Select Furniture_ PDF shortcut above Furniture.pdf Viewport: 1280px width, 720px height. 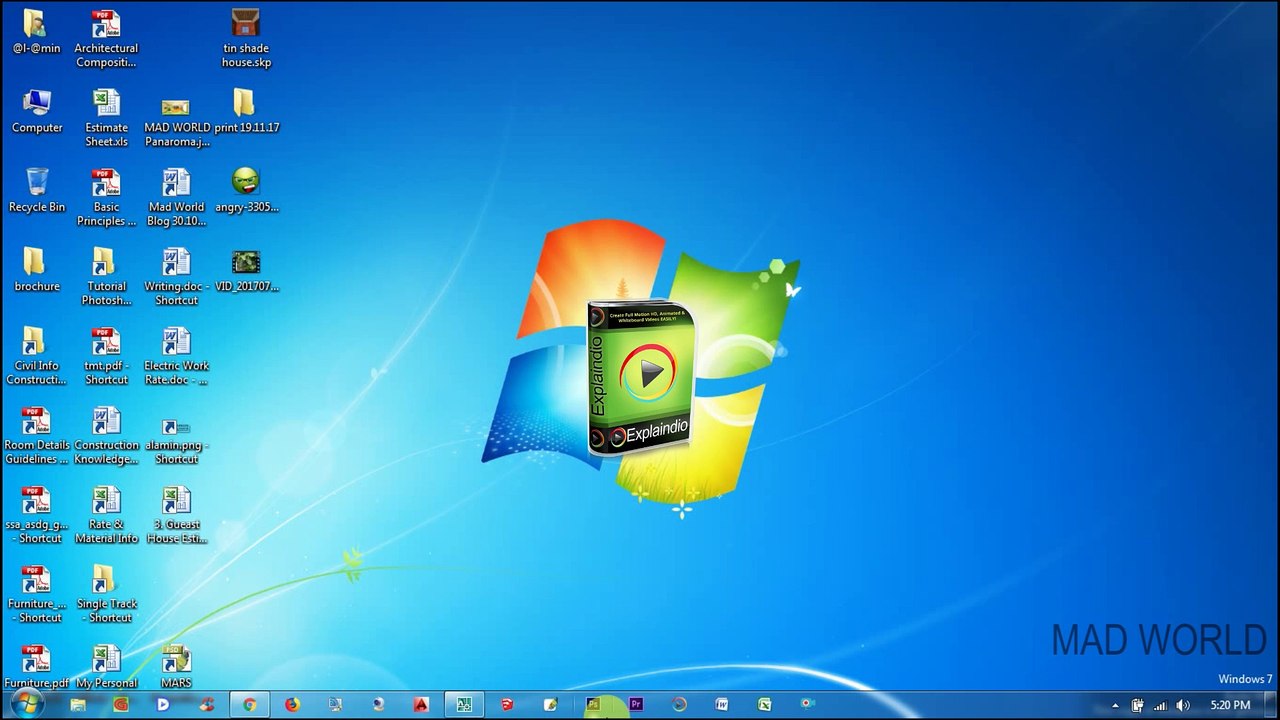point(36,594)
